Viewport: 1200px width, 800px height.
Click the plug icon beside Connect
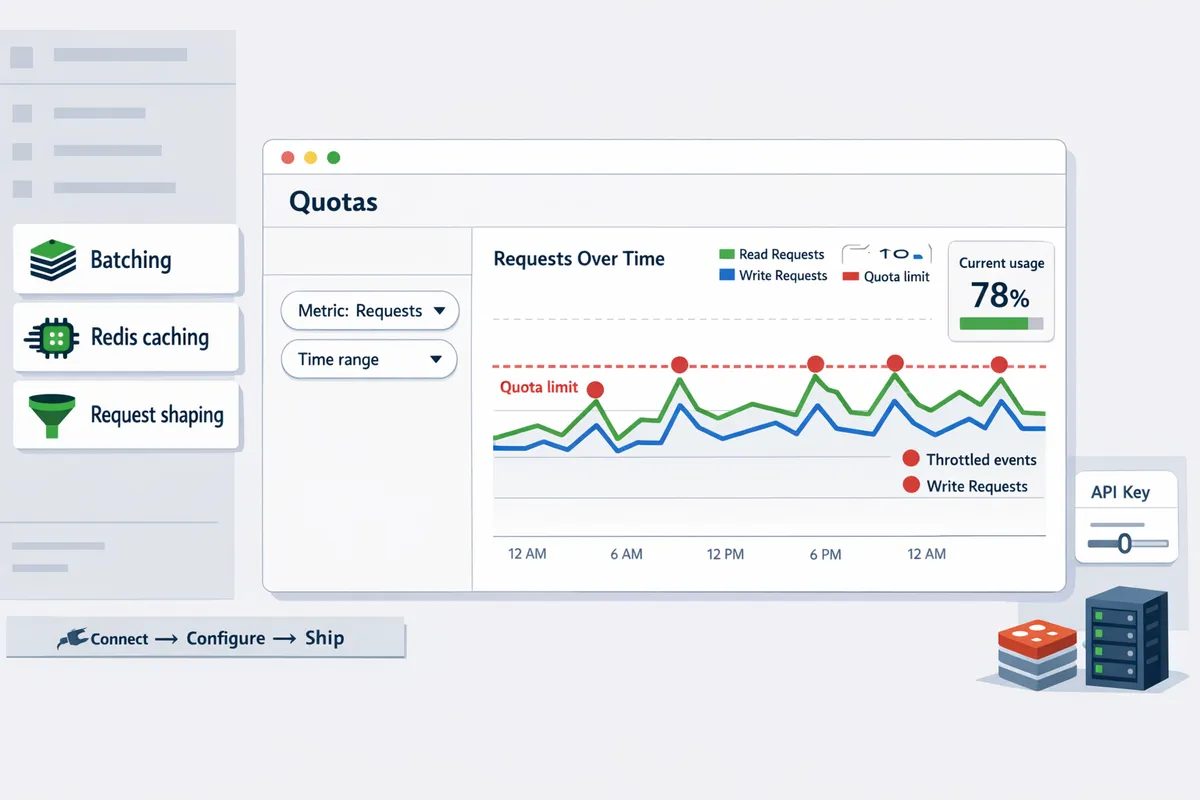tap(73, 638)
